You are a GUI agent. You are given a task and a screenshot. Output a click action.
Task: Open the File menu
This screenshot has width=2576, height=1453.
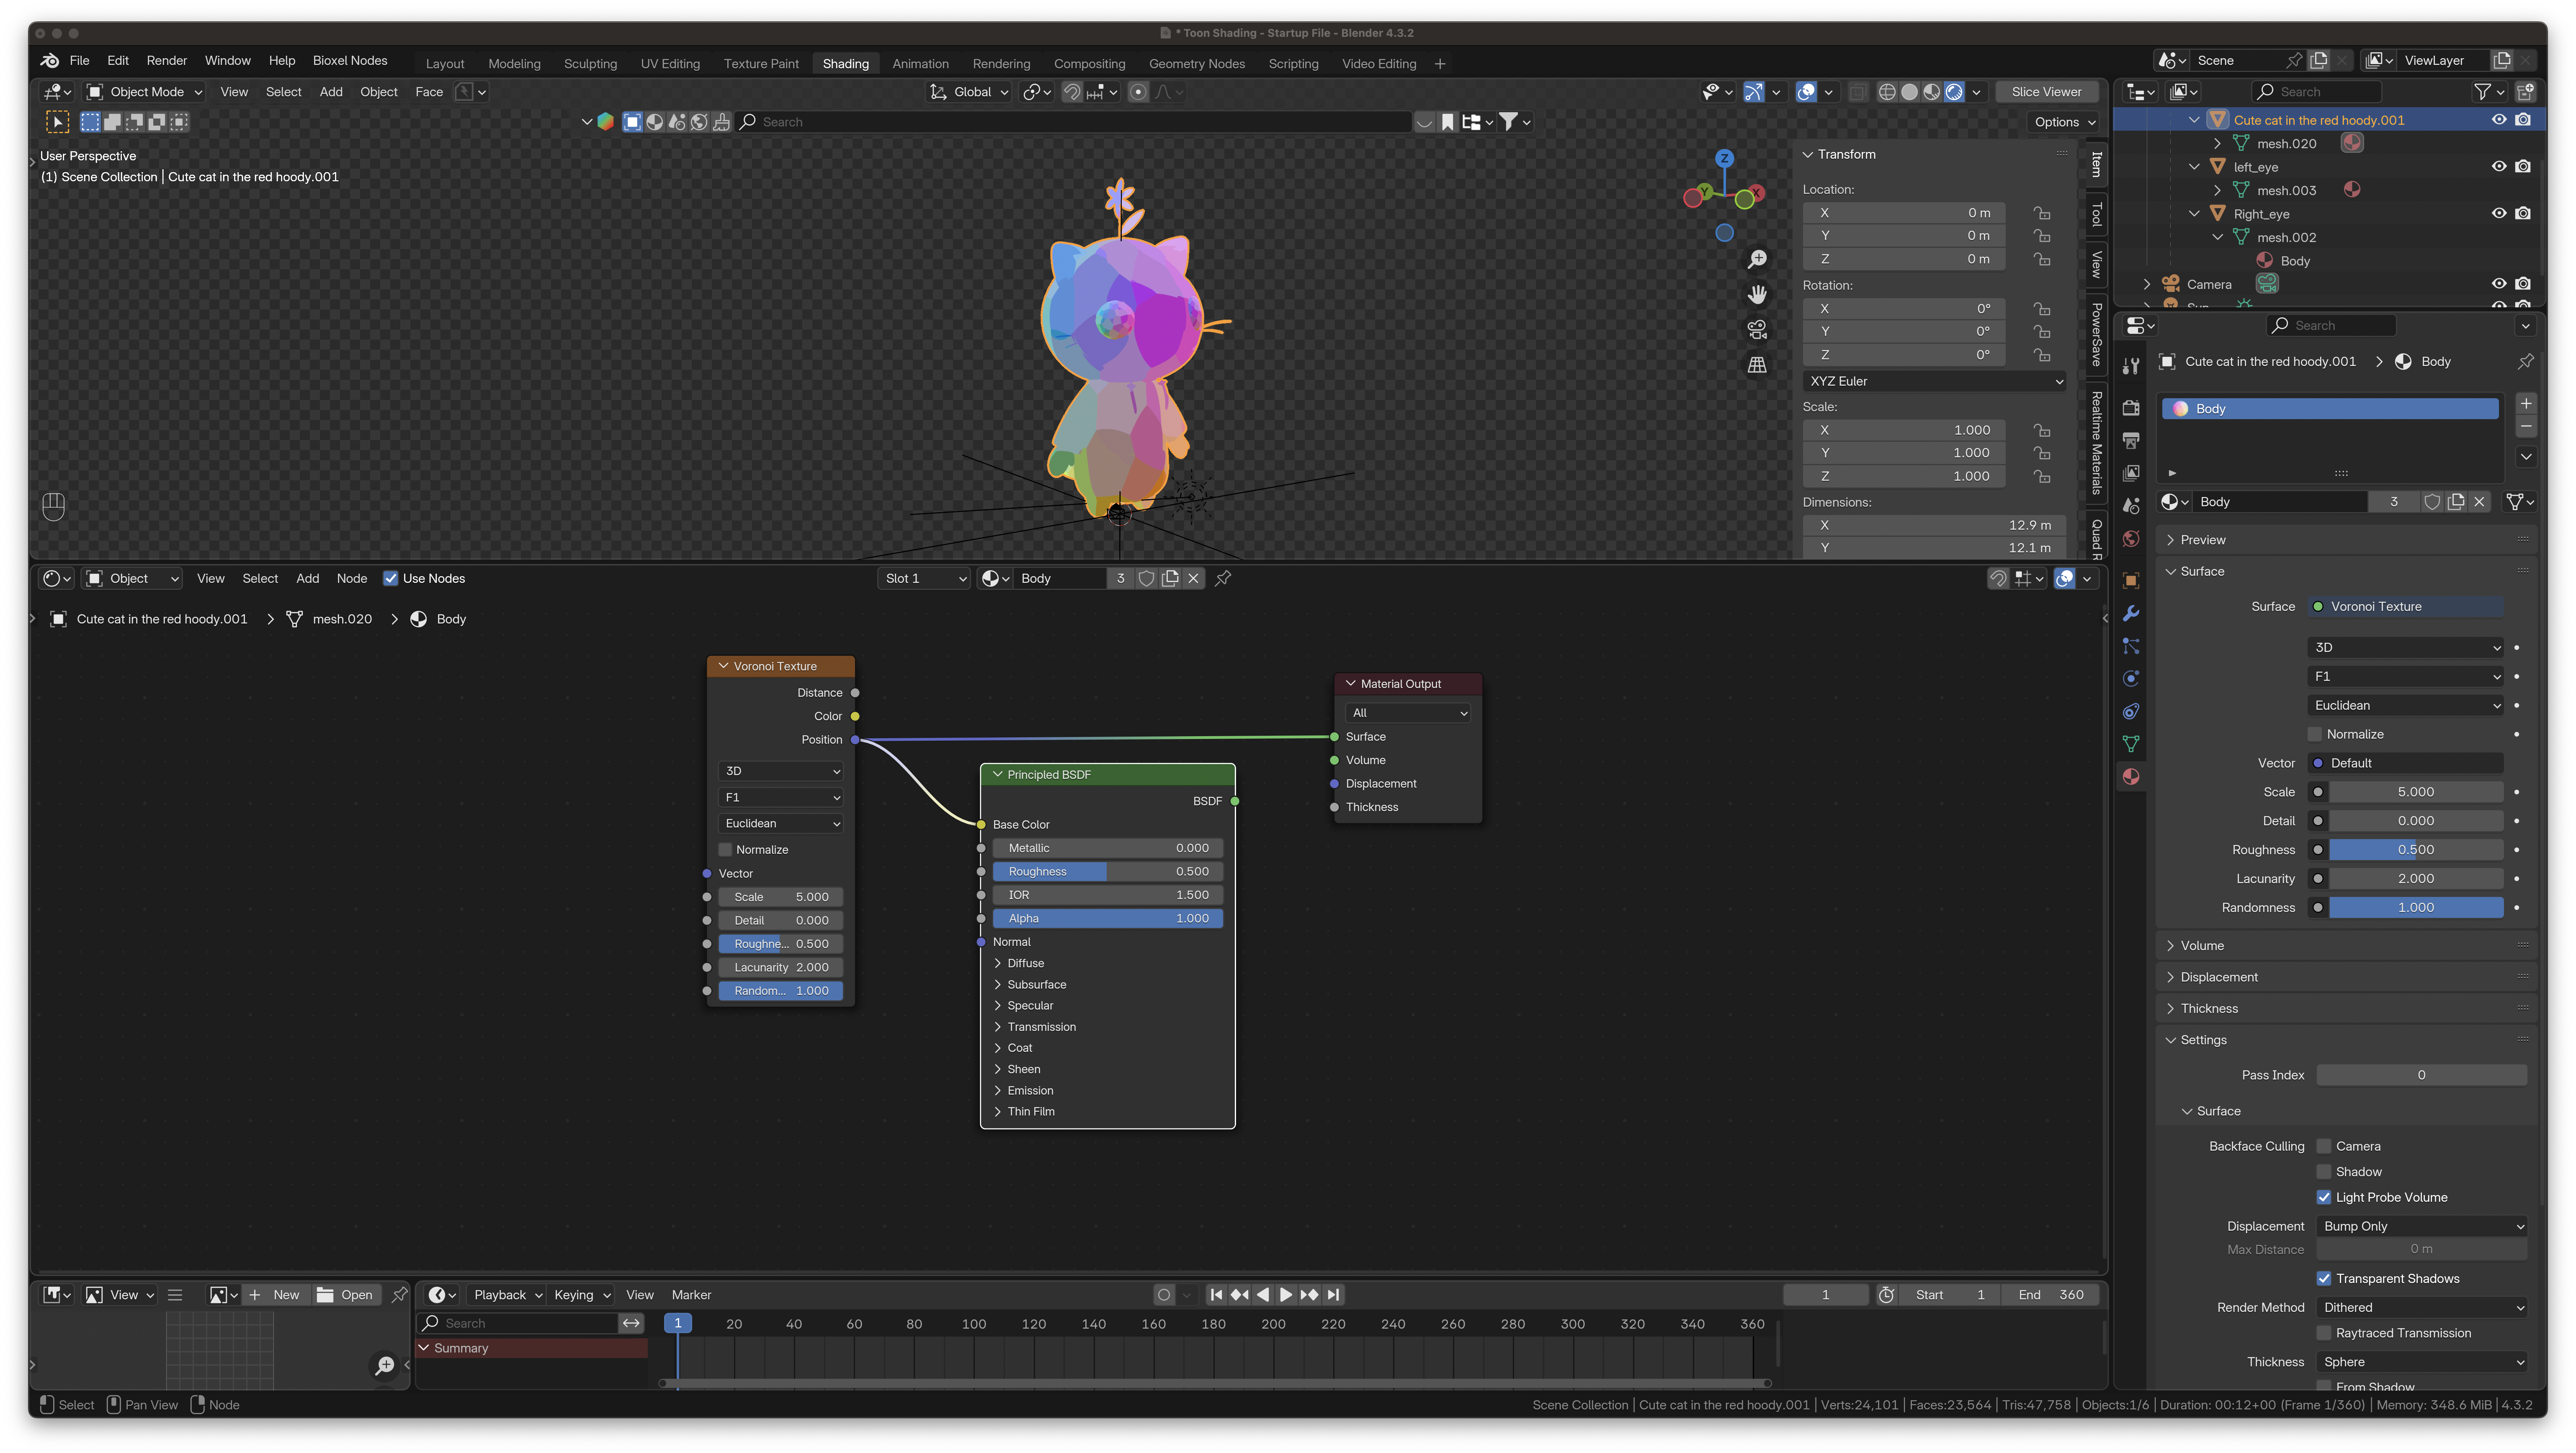coord(79,61)
